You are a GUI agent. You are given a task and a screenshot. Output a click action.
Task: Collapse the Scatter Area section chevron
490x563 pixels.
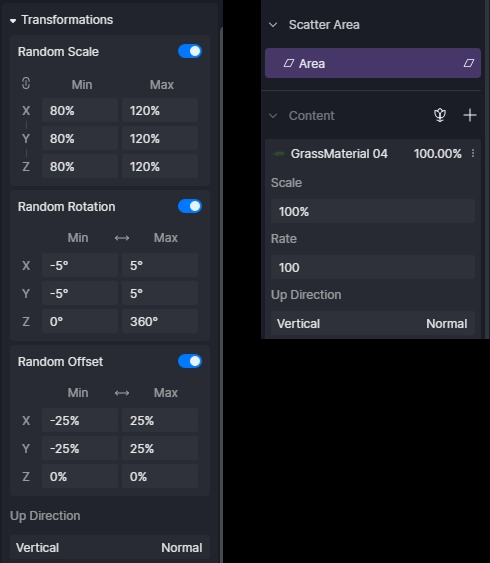(x=273, y=25)
